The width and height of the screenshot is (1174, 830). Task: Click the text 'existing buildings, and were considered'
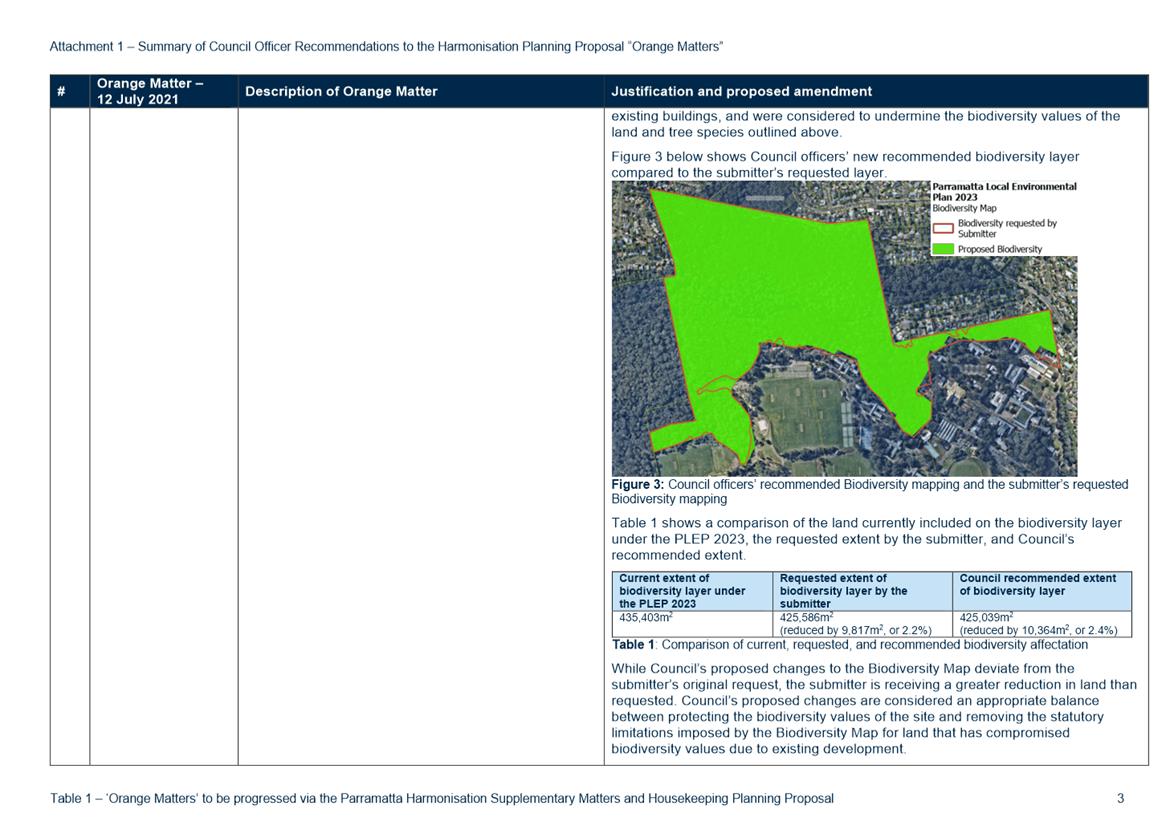(x=866, y=124)
